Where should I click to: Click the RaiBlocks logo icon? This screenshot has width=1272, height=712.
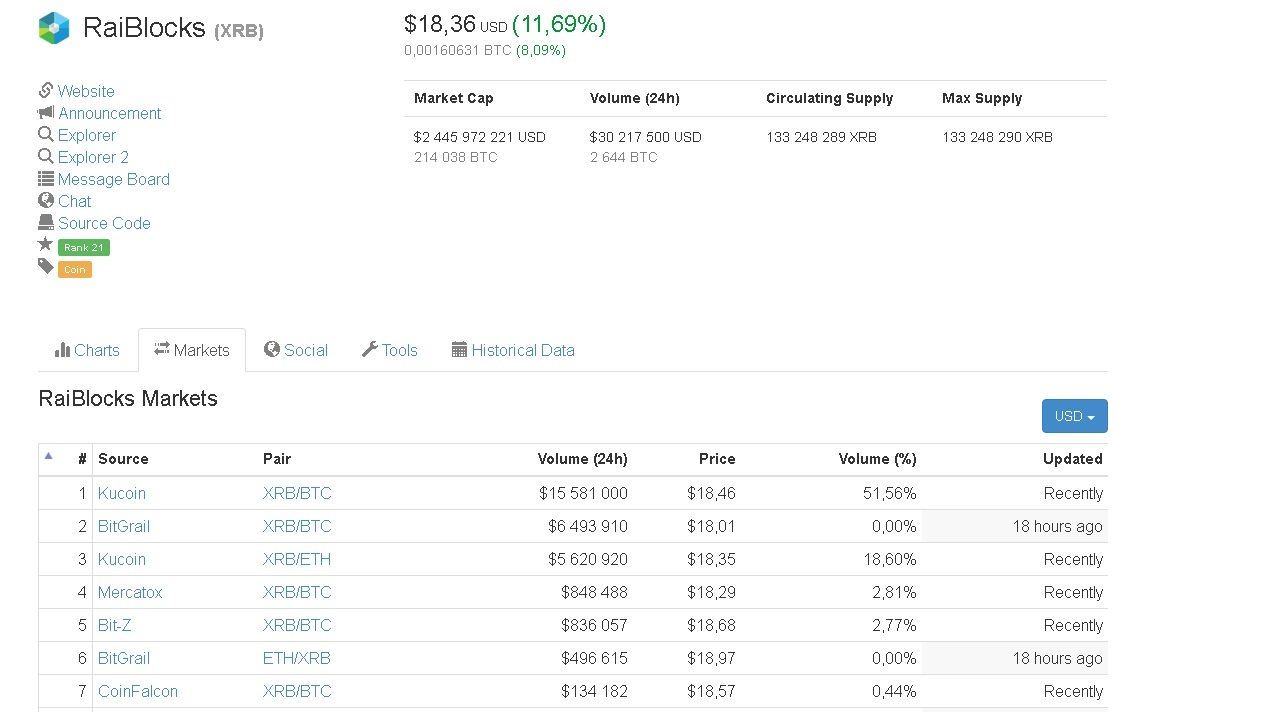[x=54, y=28]
